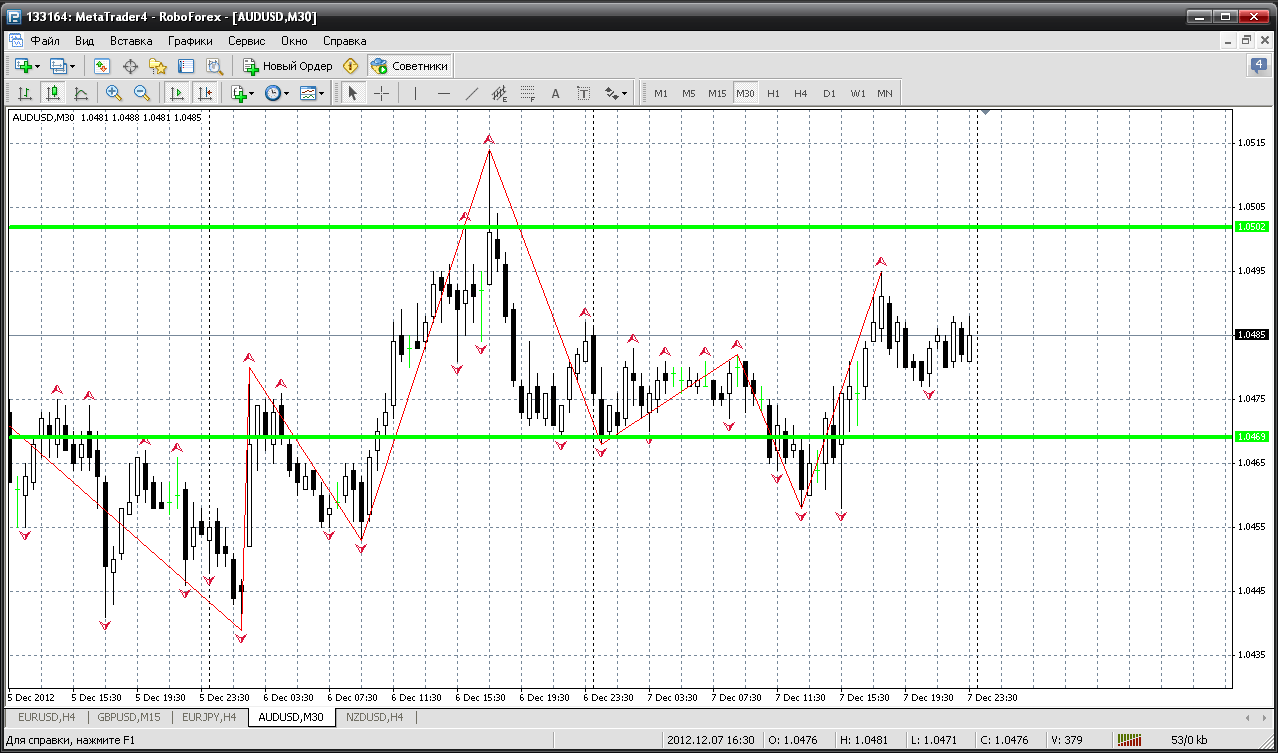Select the Equidistant Channel tool
Screen dimensions: 1278x753
pyautogui.click(x=500, y=93)
